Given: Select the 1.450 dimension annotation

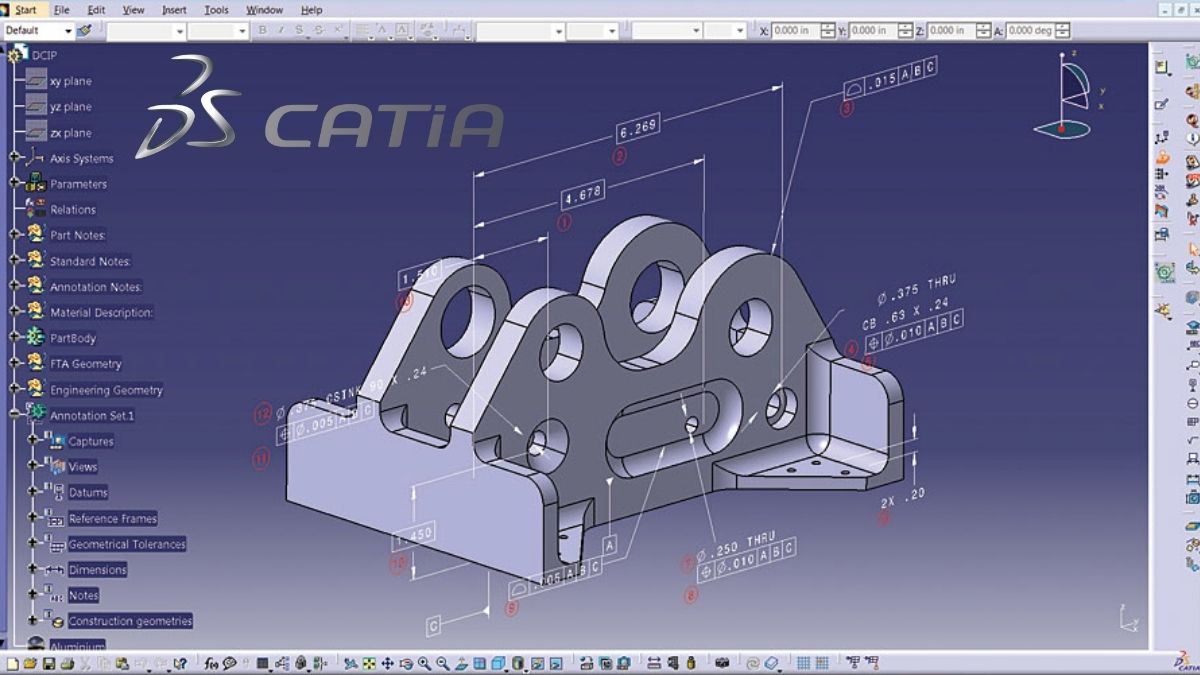Looking at the screenshot, I should (414, 535).
